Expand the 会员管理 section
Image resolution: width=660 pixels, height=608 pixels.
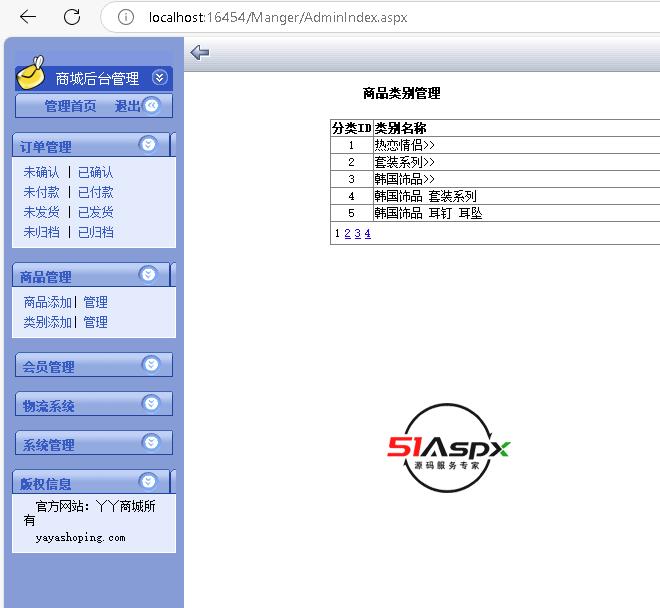(151, 364)
